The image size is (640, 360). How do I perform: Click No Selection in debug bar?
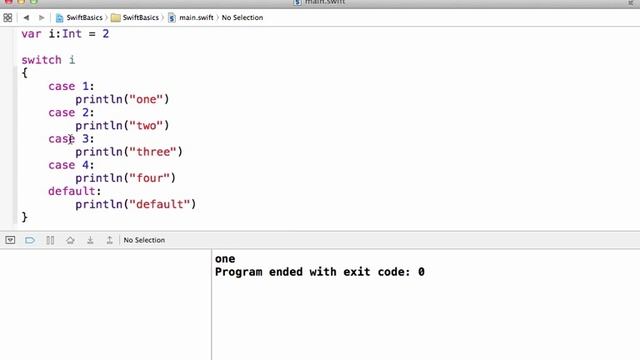click(x=144, y=240)
